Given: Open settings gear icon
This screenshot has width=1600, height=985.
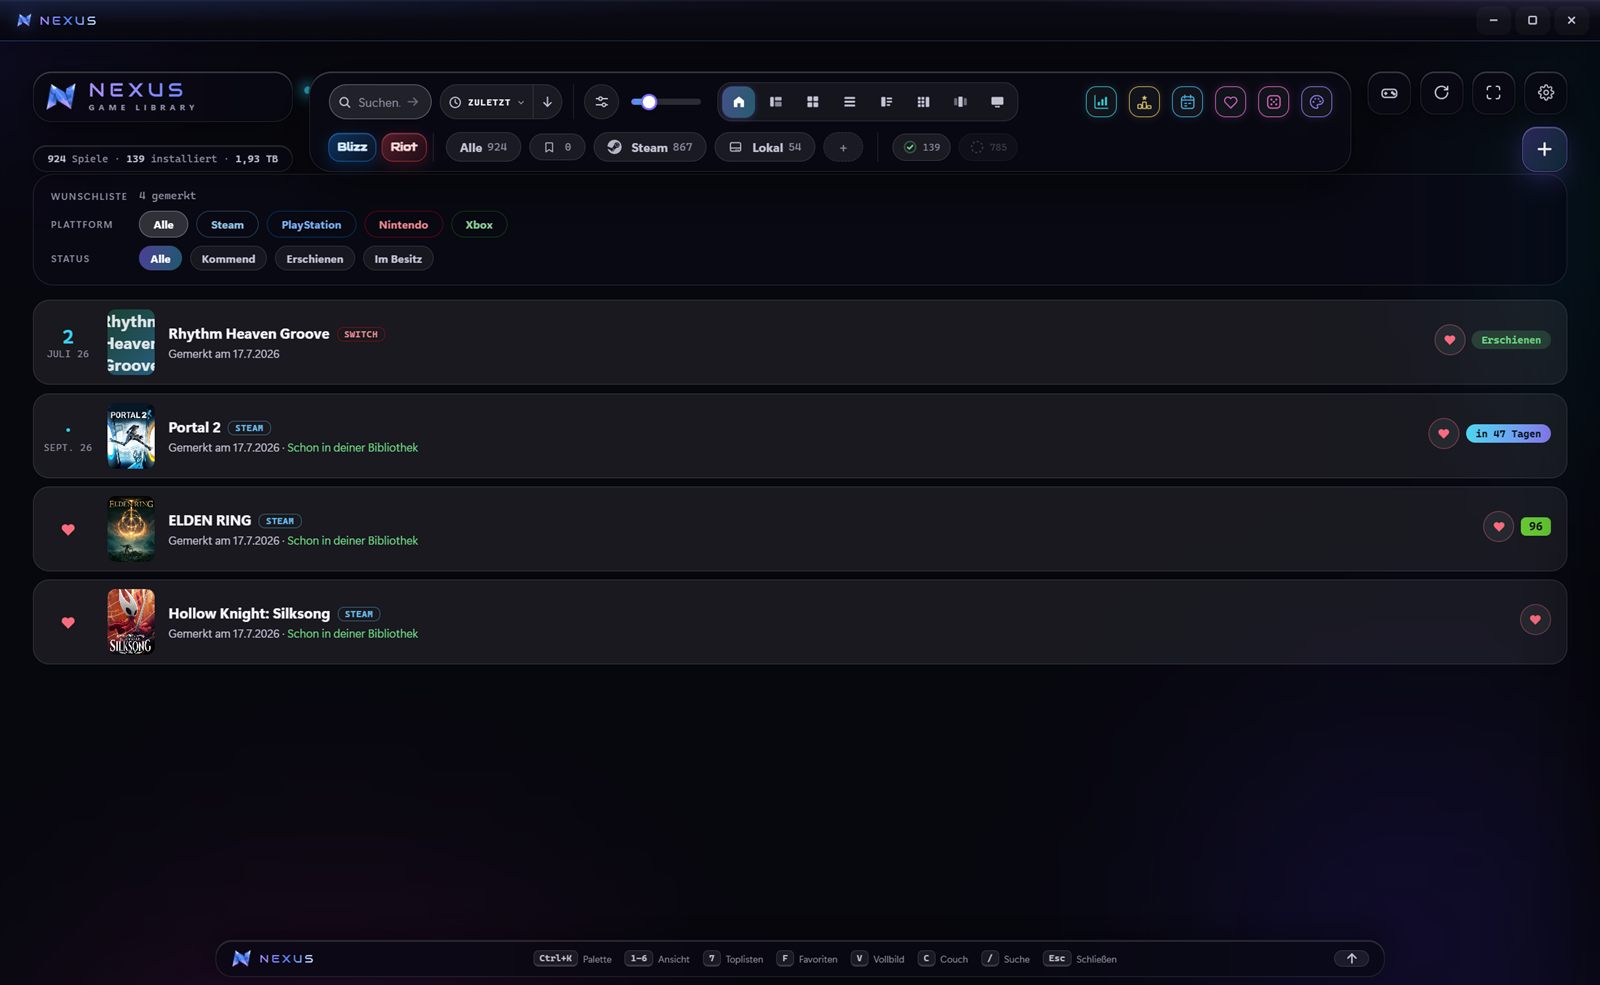Looking at the screenshot, I should pyautogui.click(x=1546, y=93).
